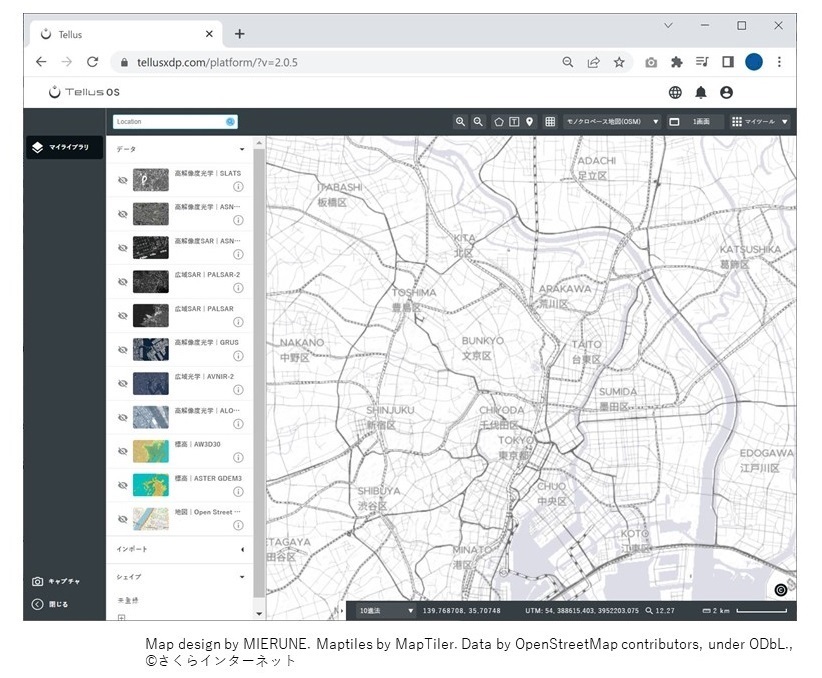Toggle visibility of ASTER GDEM3 layer
Screen dimensions: 822x678
[x=123, y=486]
